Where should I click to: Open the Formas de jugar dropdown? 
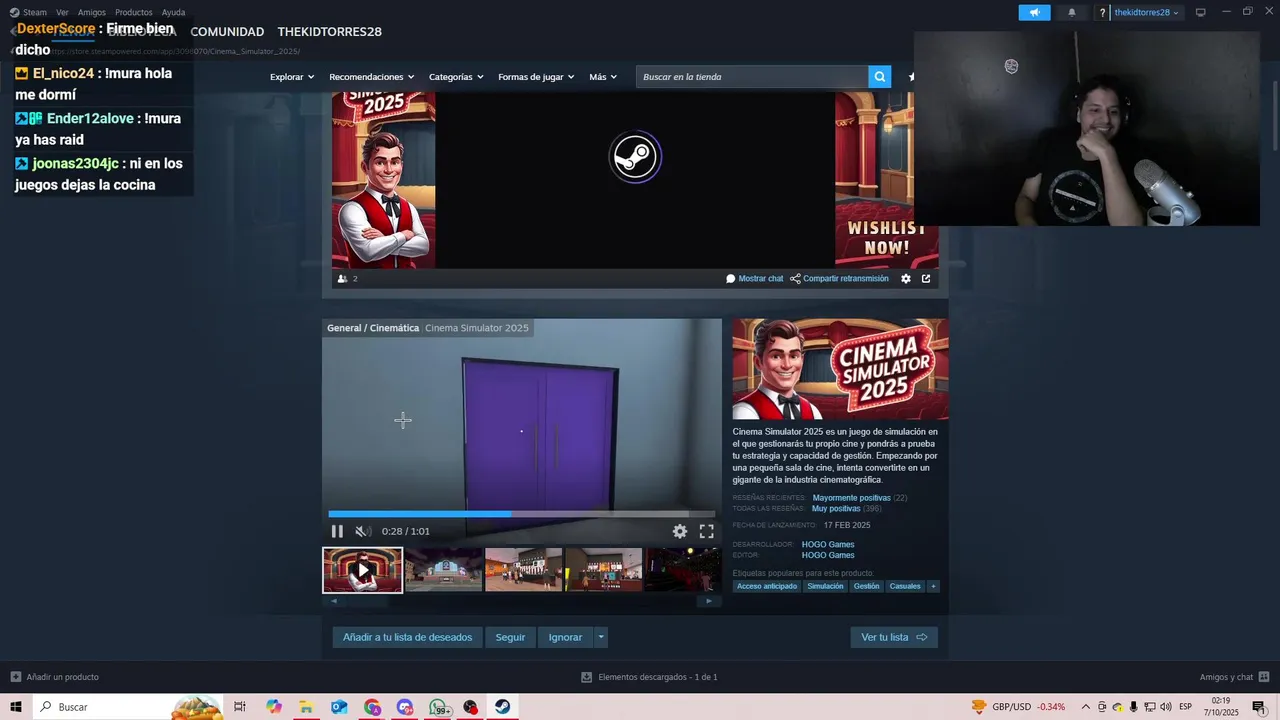537,77
